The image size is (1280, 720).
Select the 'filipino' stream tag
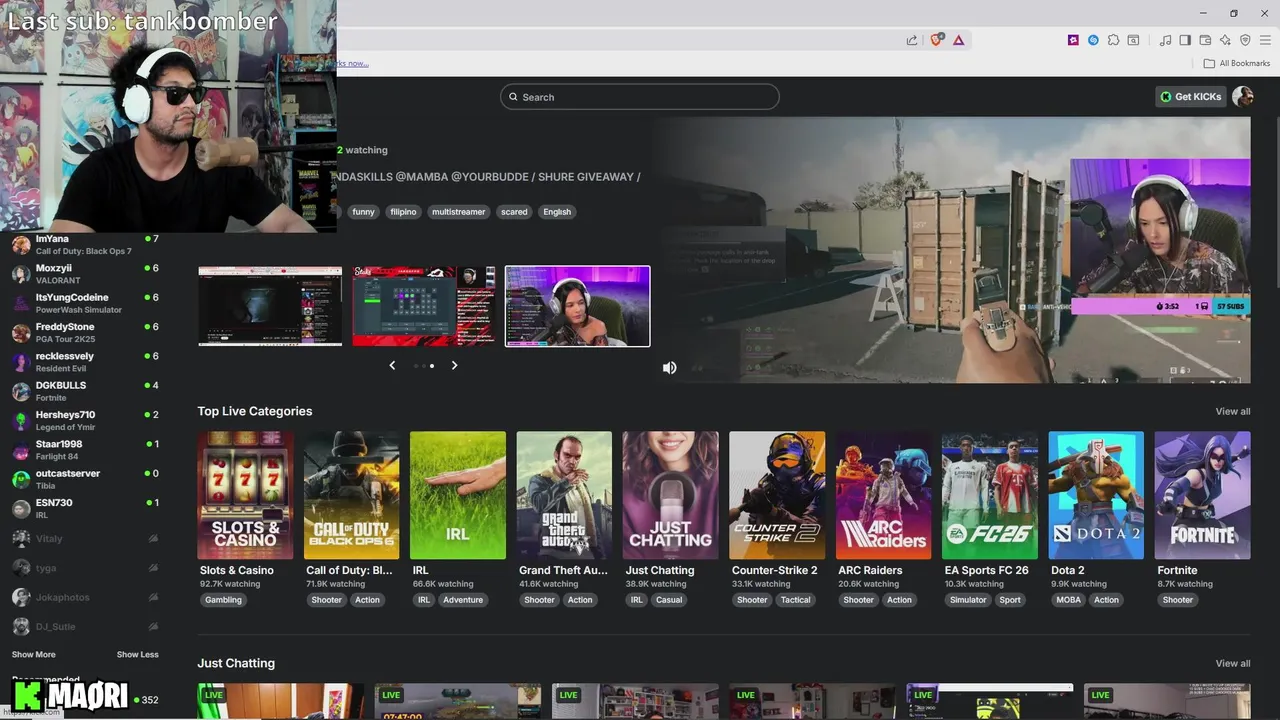click(403, 212)
